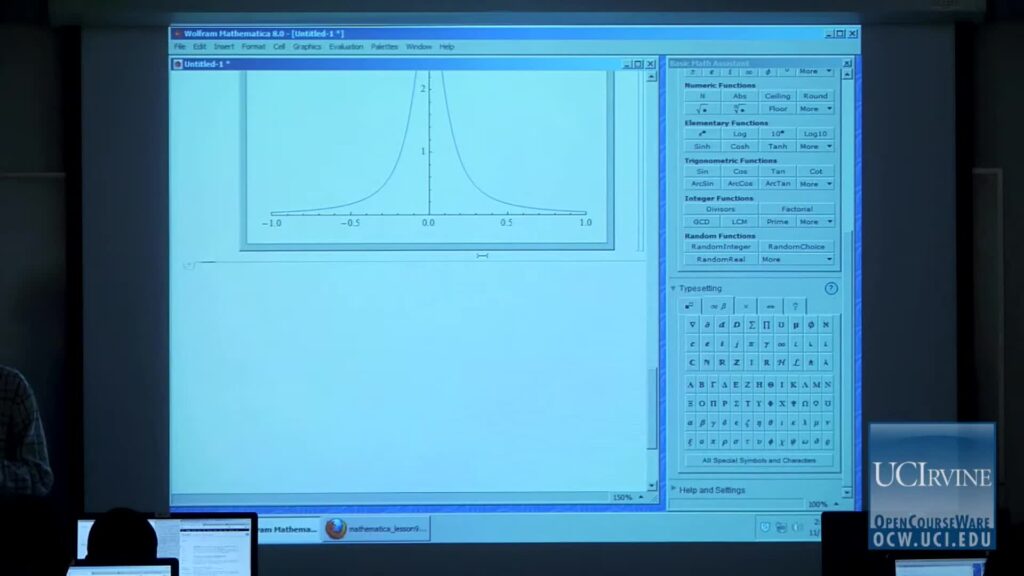This screenshot has width=1024, height=576.
Task: Switch to the arrows typesetting tab
Action: [x=770, y=306]
